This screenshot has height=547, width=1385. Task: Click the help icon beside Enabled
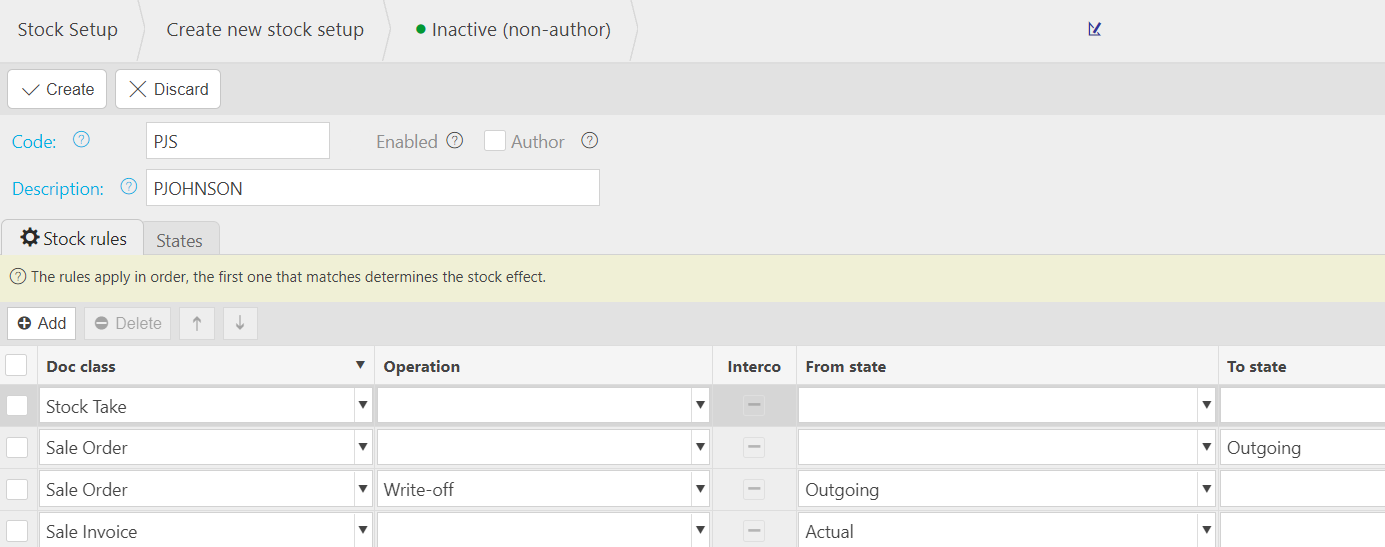coord(455,140)
